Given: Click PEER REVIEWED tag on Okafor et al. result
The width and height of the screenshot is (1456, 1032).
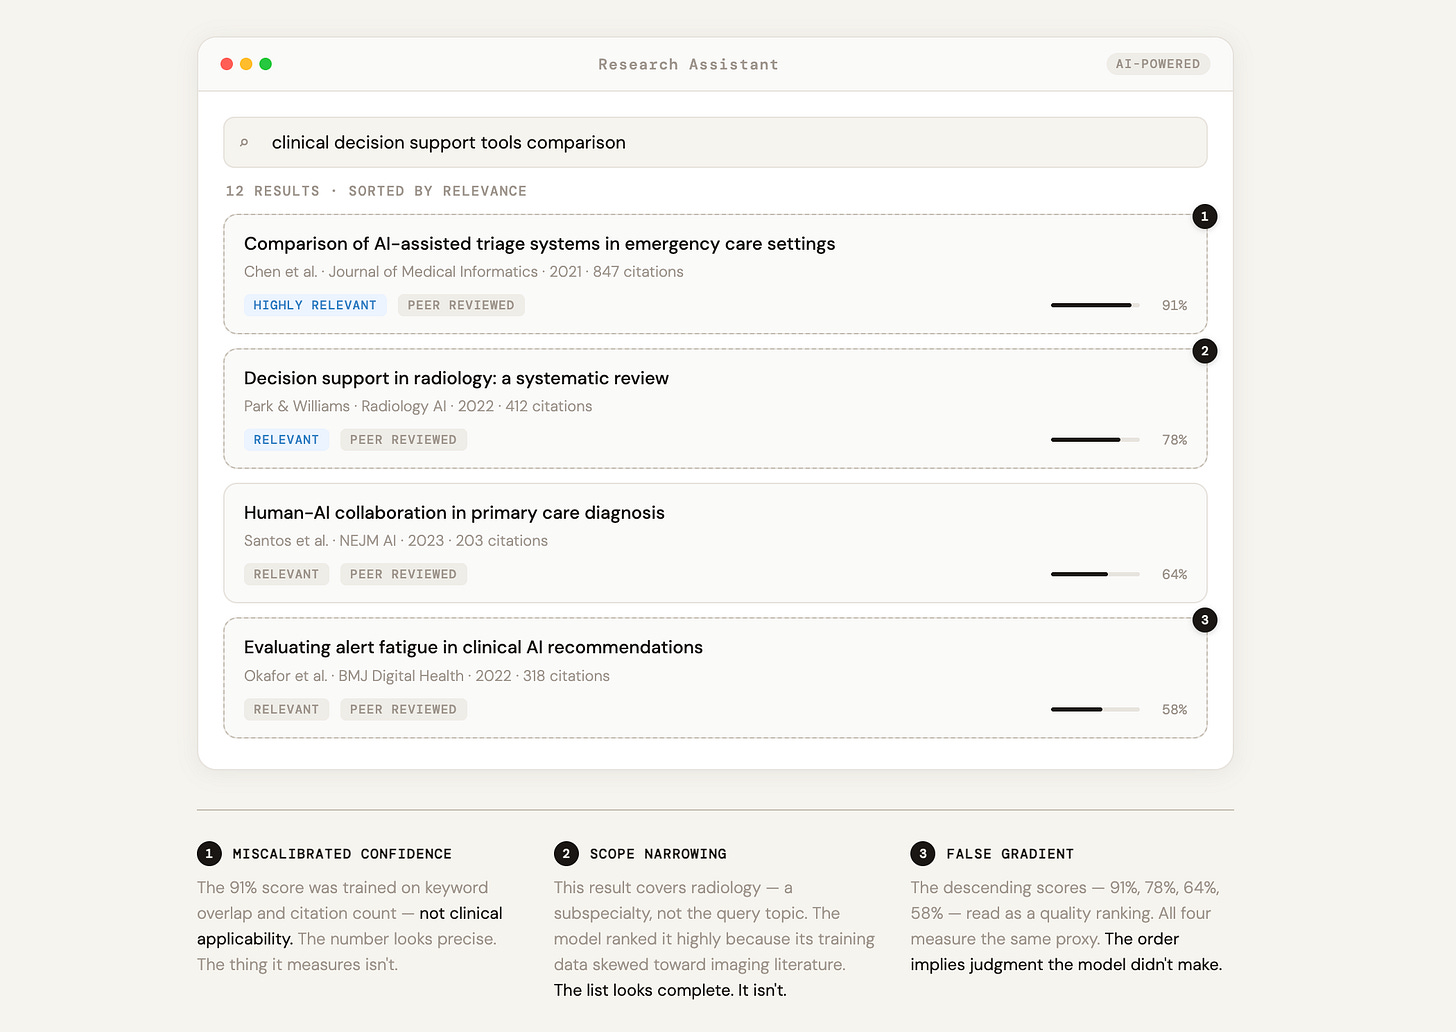Looking at the screenshot, I should point(404,709).
